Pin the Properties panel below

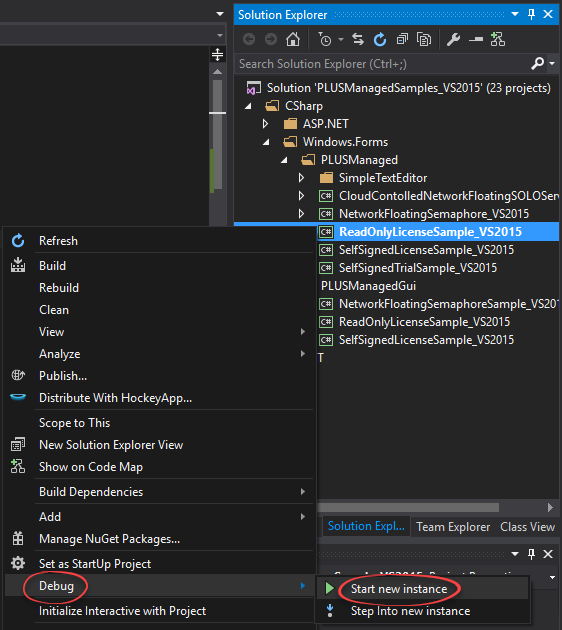(x=531, y=554)
